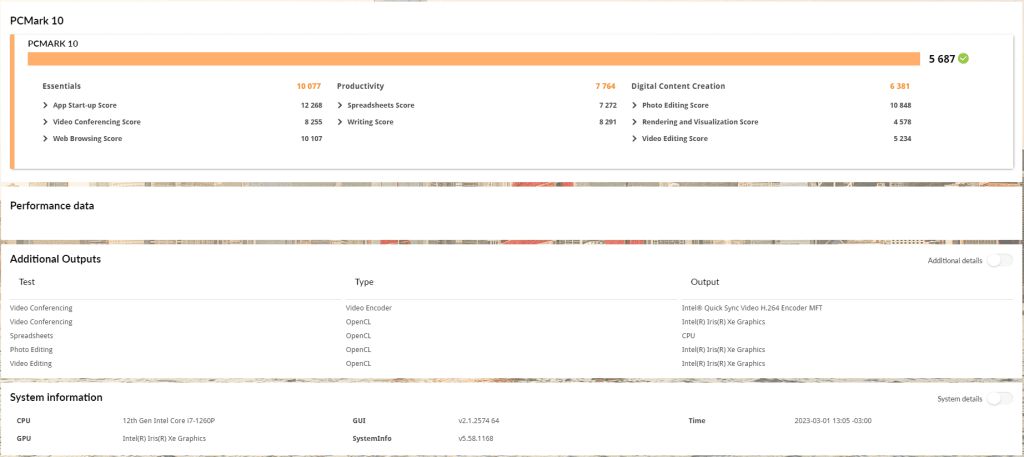Select the Digital Content Creation heading

pos(678,86)
